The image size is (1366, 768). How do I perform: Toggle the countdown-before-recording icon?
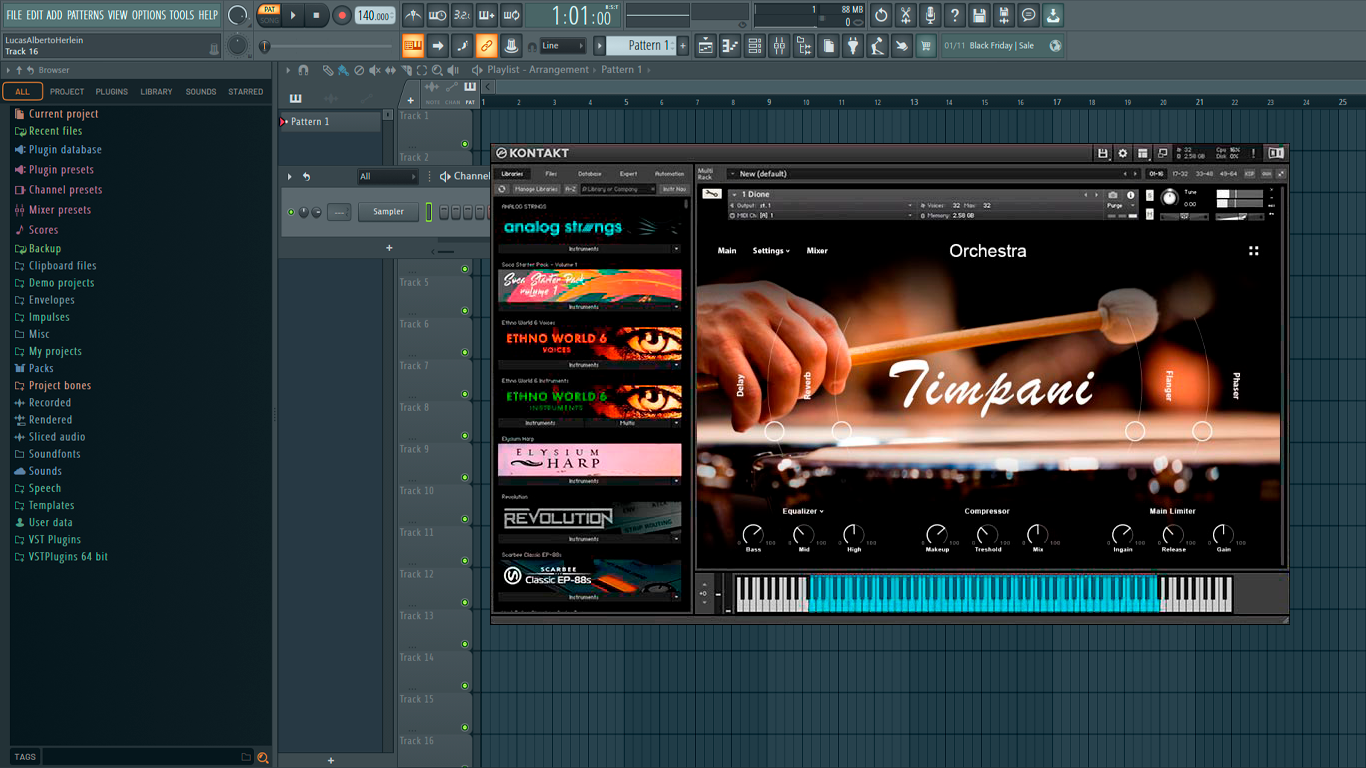point(462,15)
